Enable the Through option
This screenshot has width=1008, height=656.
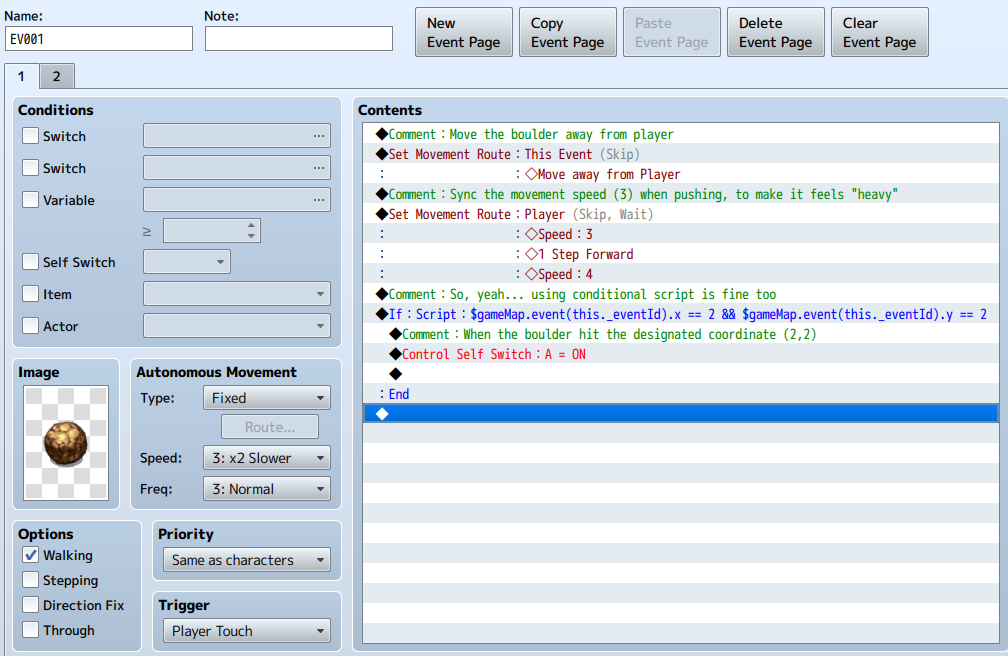pyautogui.click(x=30, y=630)
